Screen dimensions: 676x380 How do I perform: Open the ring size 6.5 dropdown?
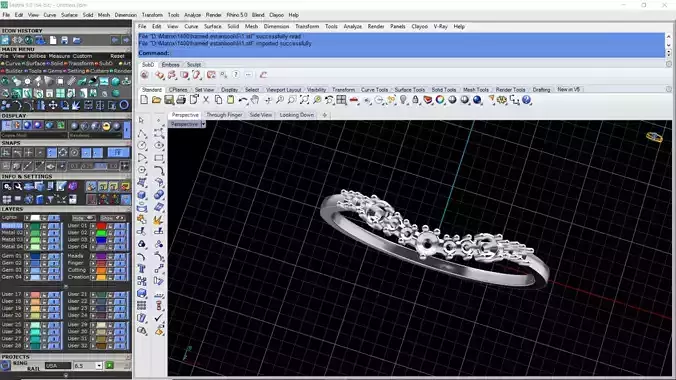coord(99,366)
